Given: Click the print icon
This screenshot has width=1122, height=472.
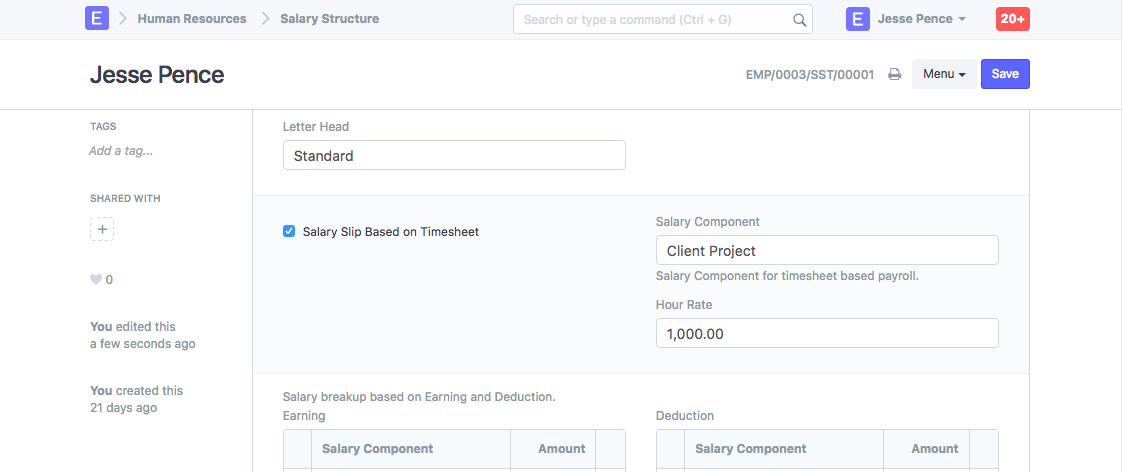Looking at the screenshot, I should 895,74.
